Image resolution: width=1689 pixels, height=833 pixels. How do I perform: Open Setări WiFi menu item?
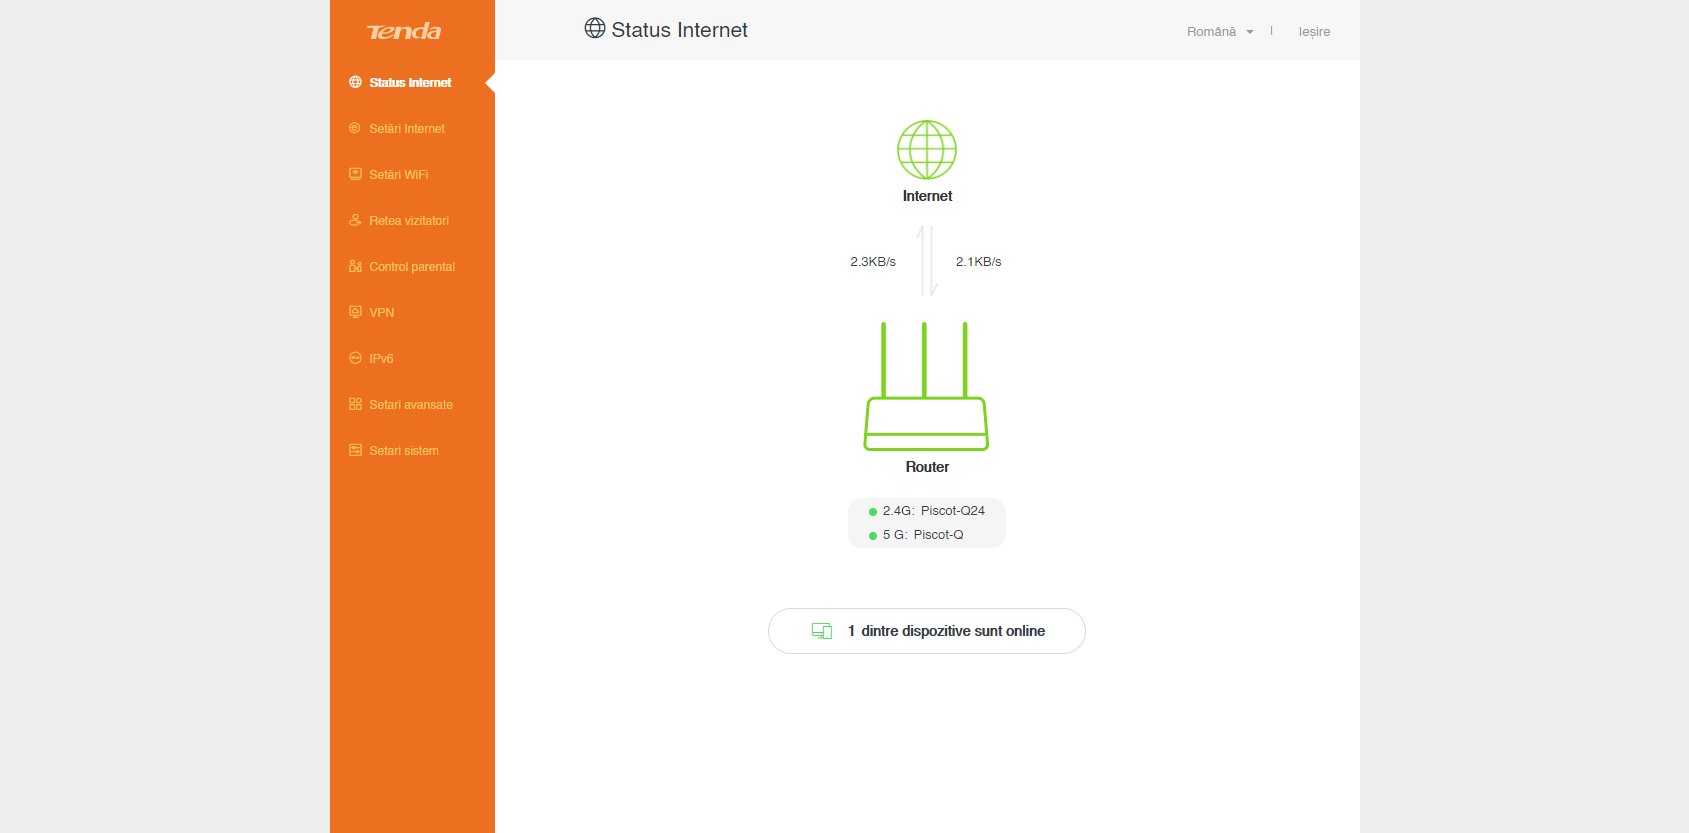pyautogui.click(x=399, y=175)
